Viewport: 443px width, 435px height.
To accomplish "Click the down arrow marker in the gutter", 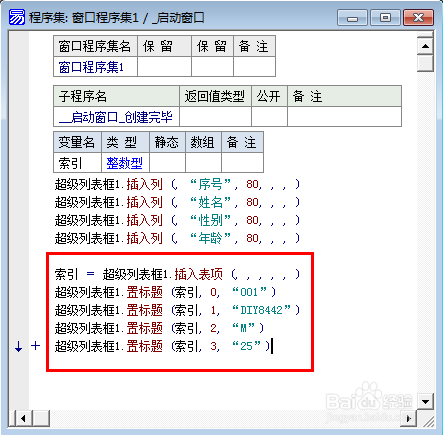I will [18, 346].
